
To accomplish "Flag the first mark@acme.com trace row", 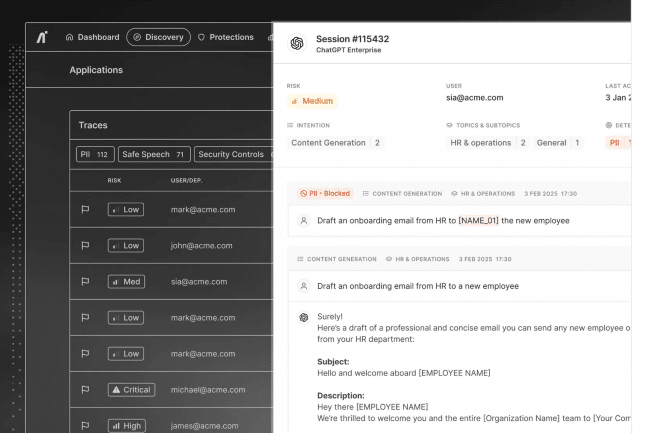I will tap(85, 210).
